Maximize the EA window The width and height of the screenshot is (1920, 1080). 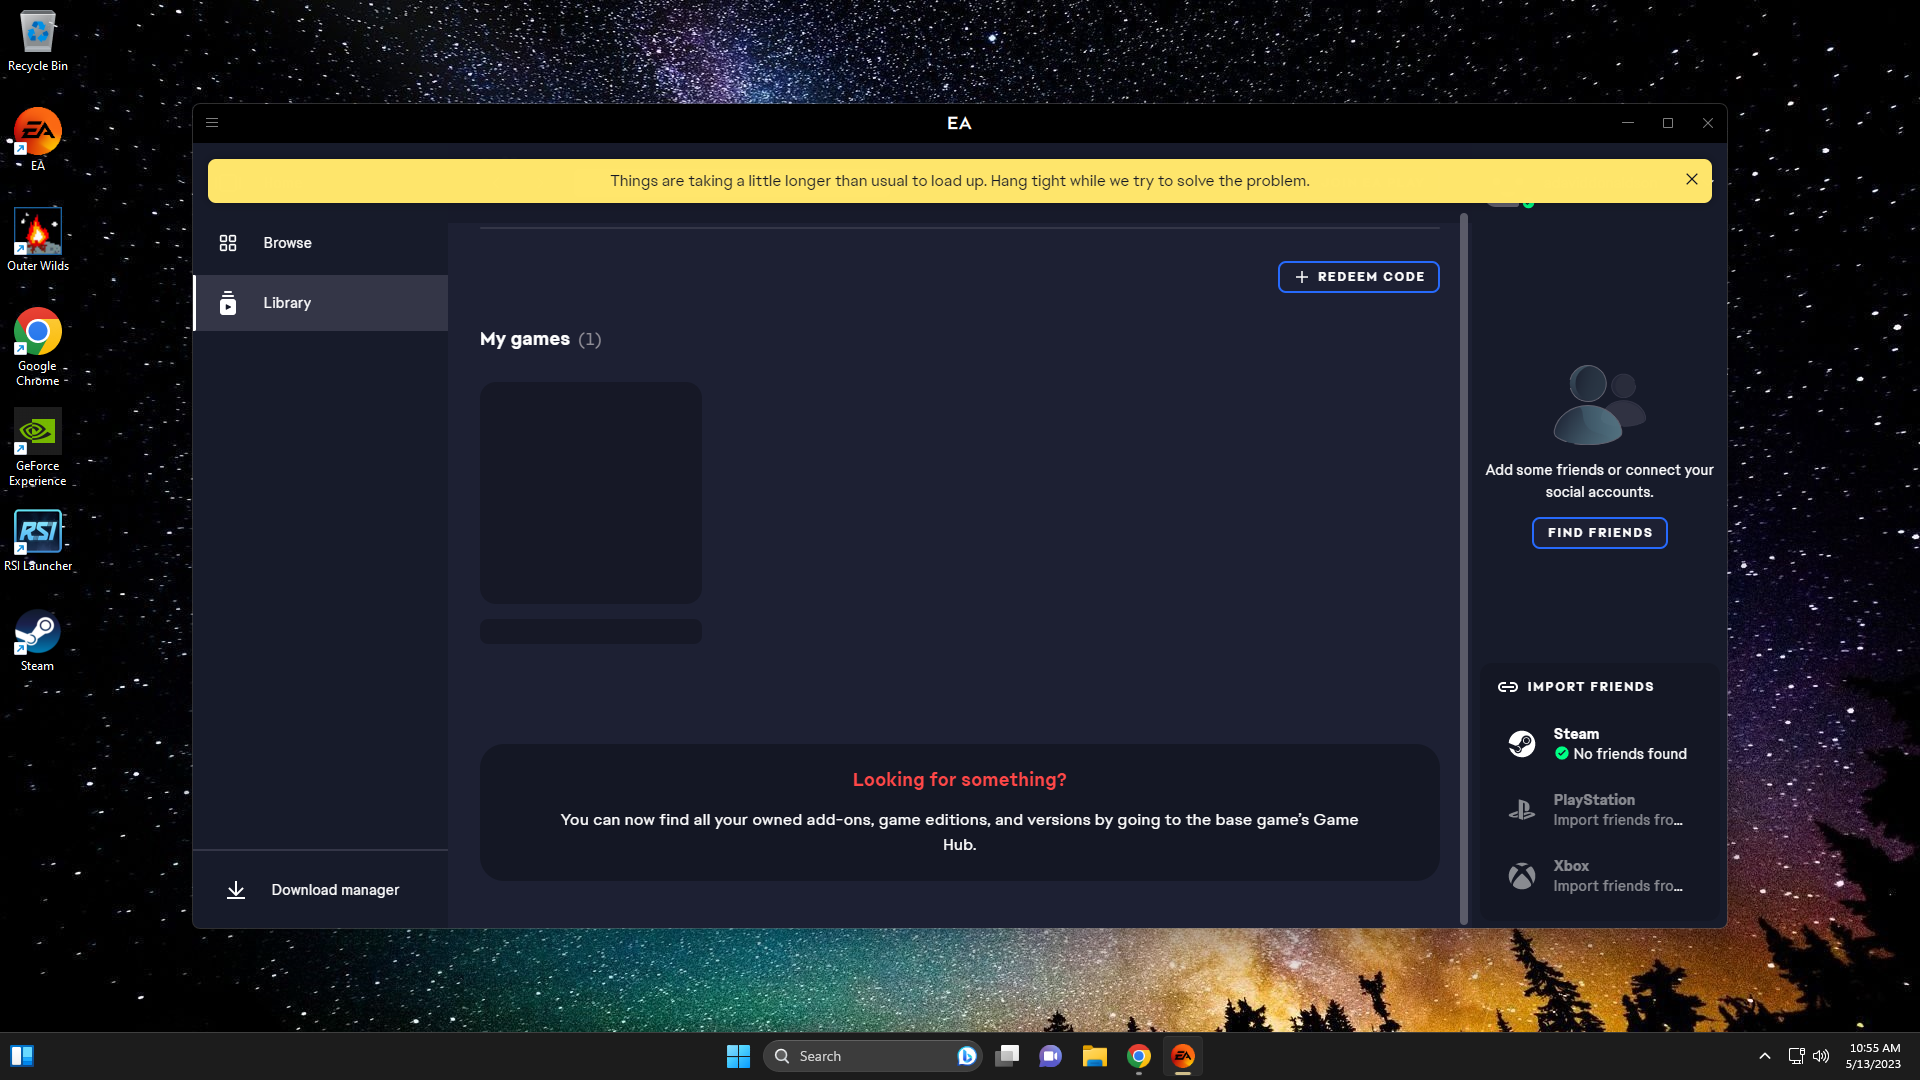pyautogui.click(x=1668, y=123)
